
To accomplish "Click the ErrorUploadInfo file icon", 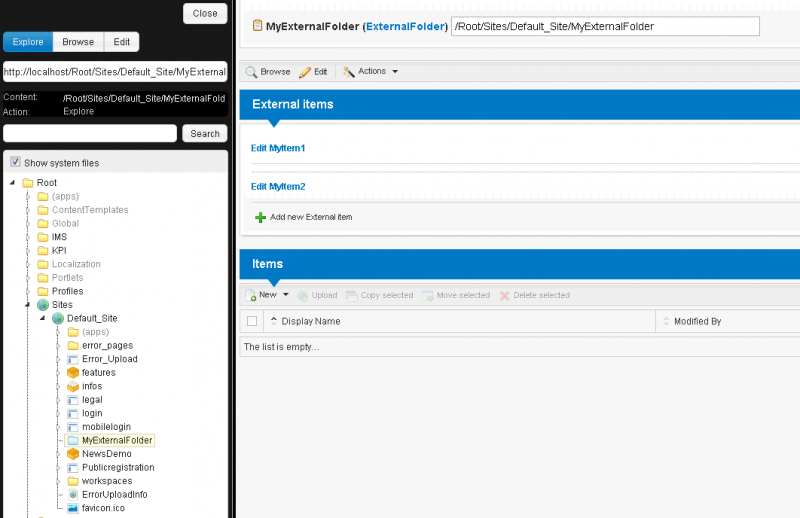I will point(73,495).
